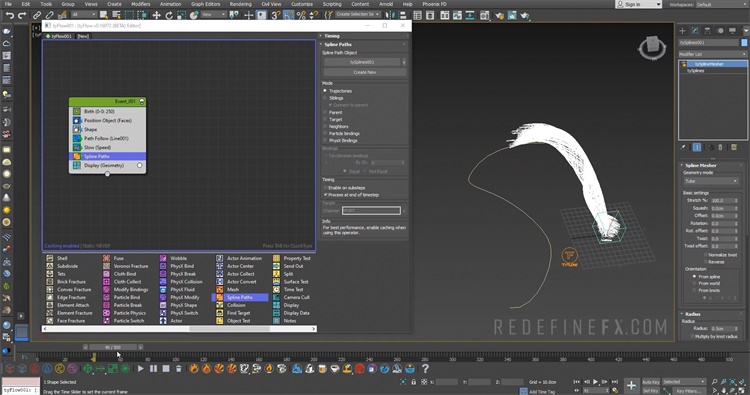Screen dimensions: 750x395
Task: Click the Configure Modifier Sets icon
Action: 734,147
